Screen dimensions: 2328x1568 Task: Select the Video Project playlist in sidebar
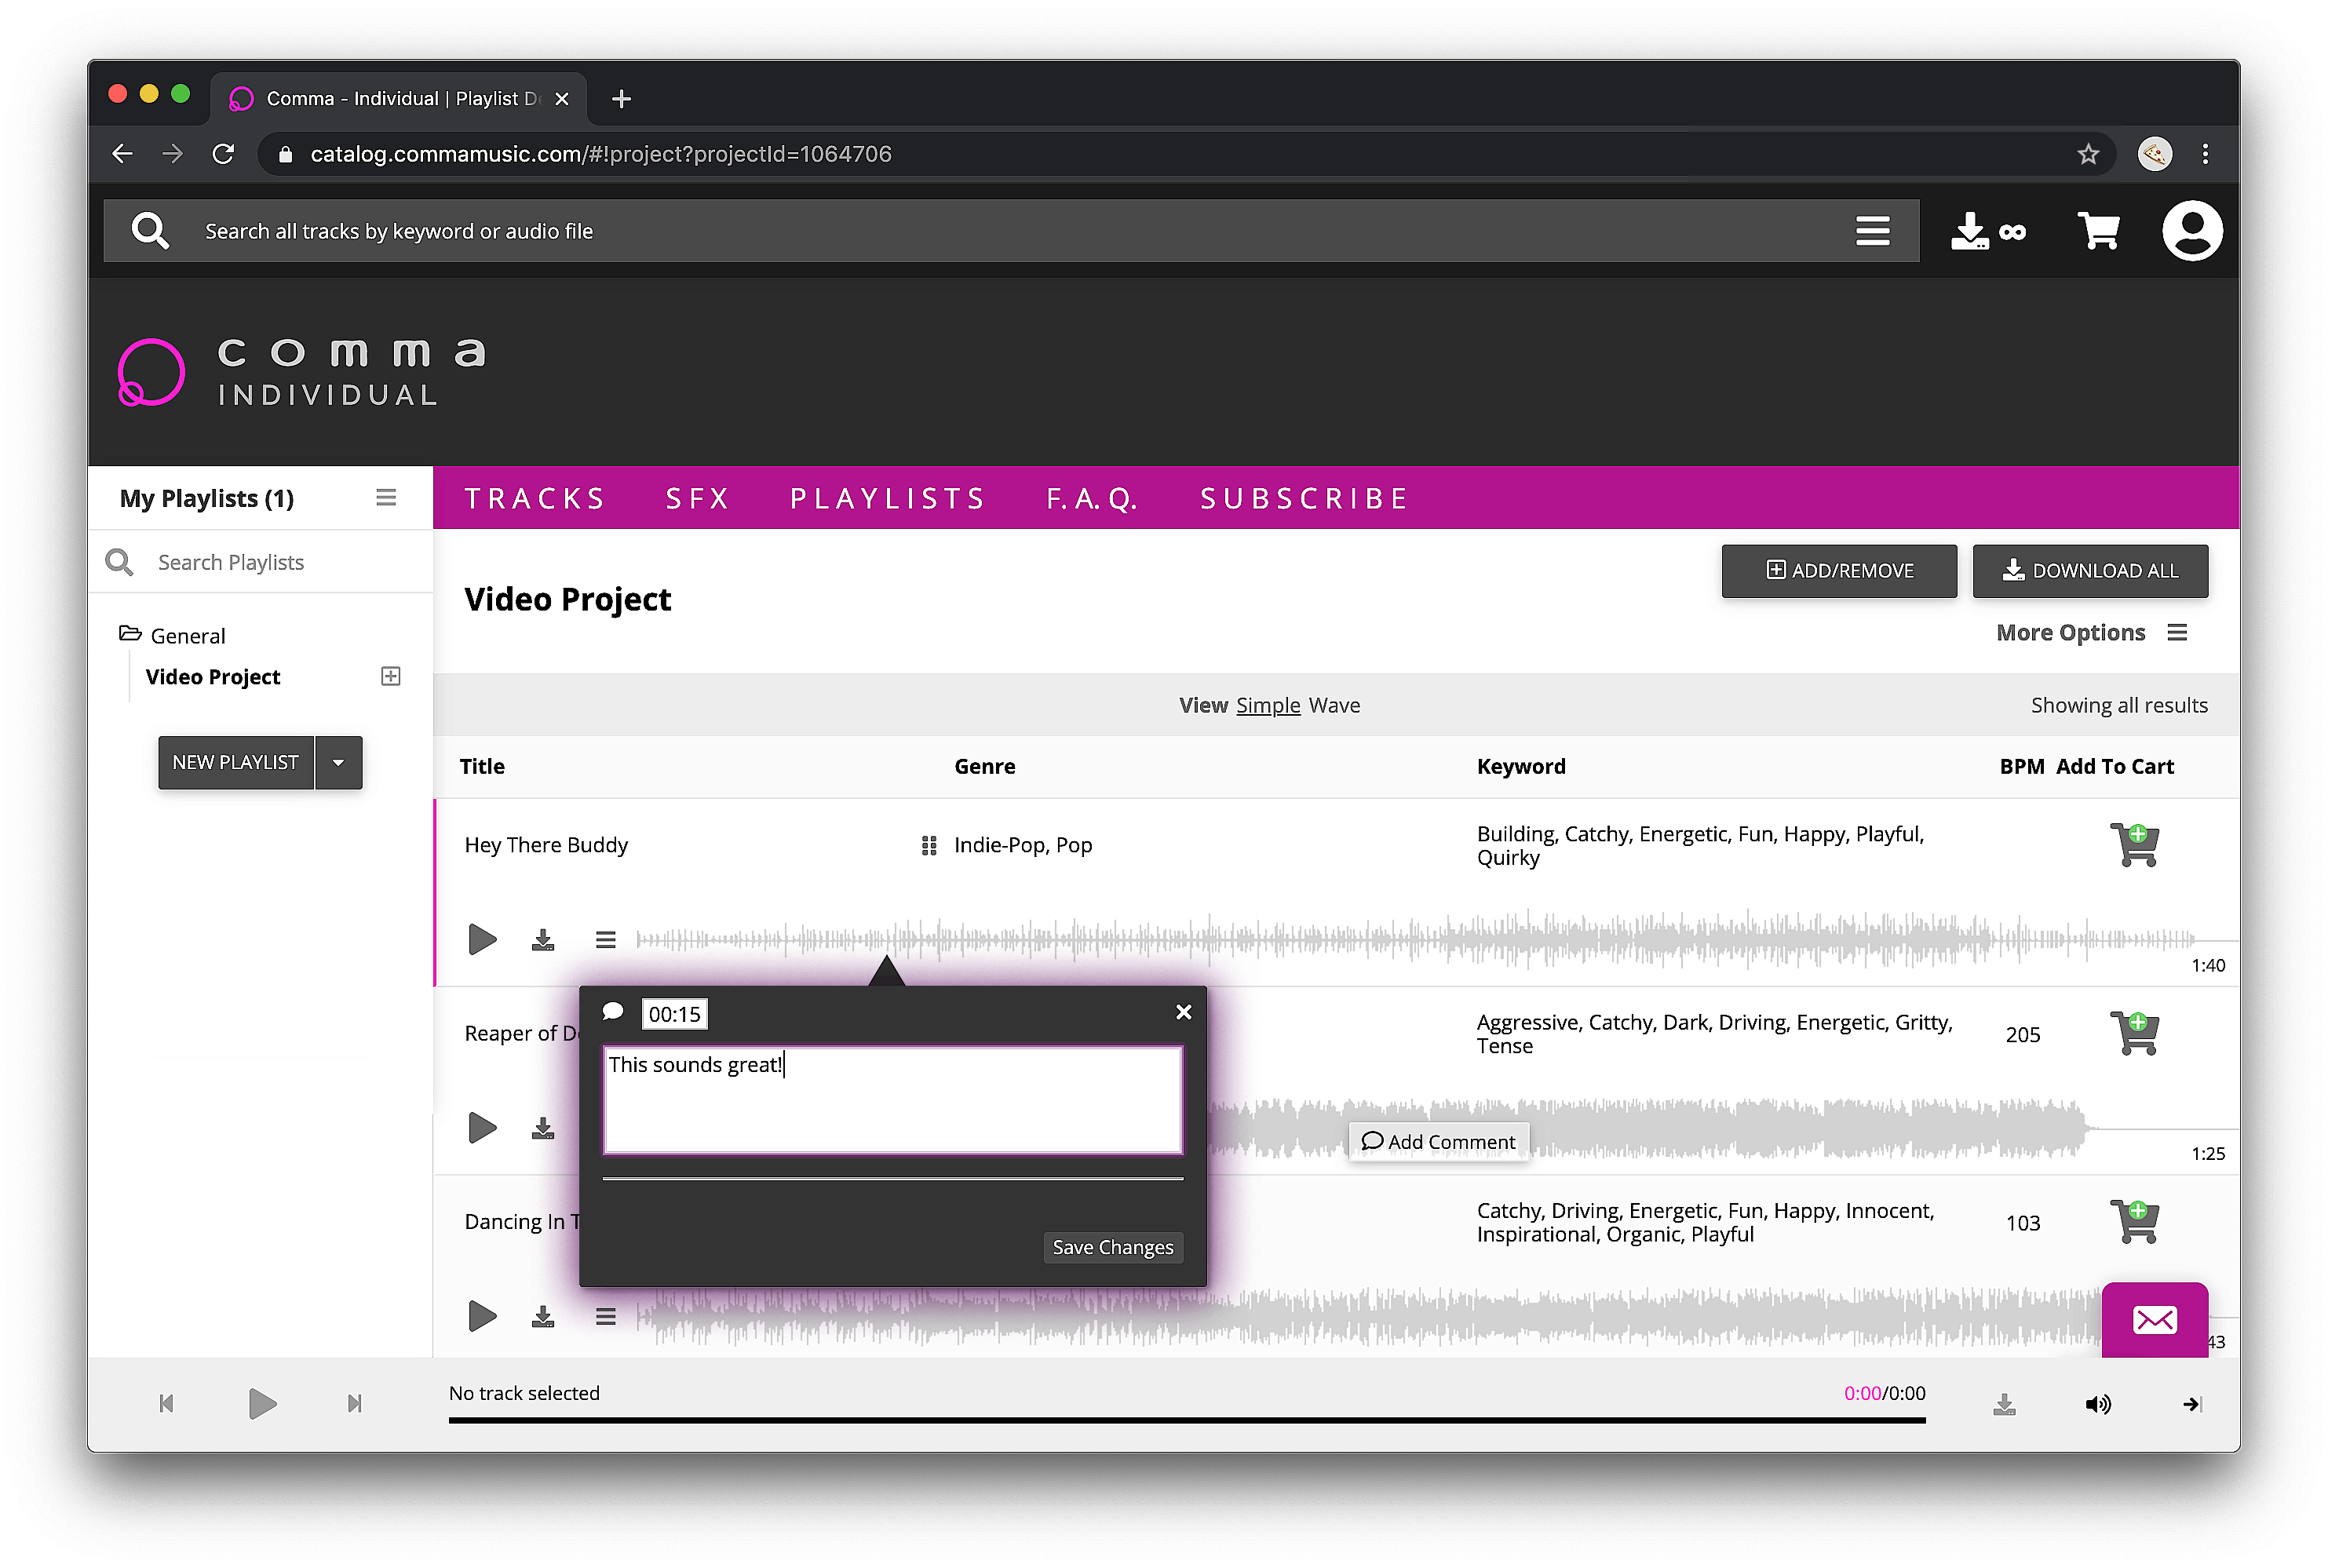(213, 676)
